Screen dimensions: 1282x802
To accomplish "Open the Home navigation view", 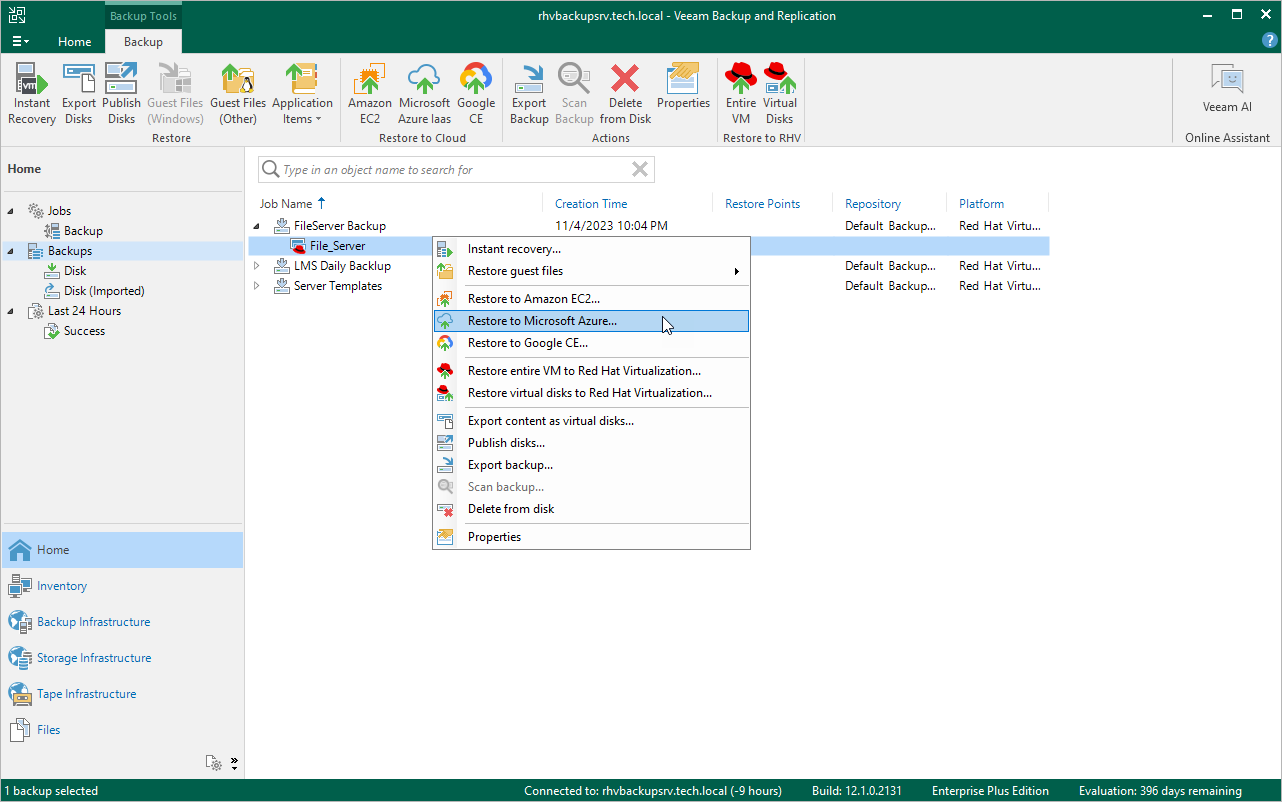I will point(122,550).
